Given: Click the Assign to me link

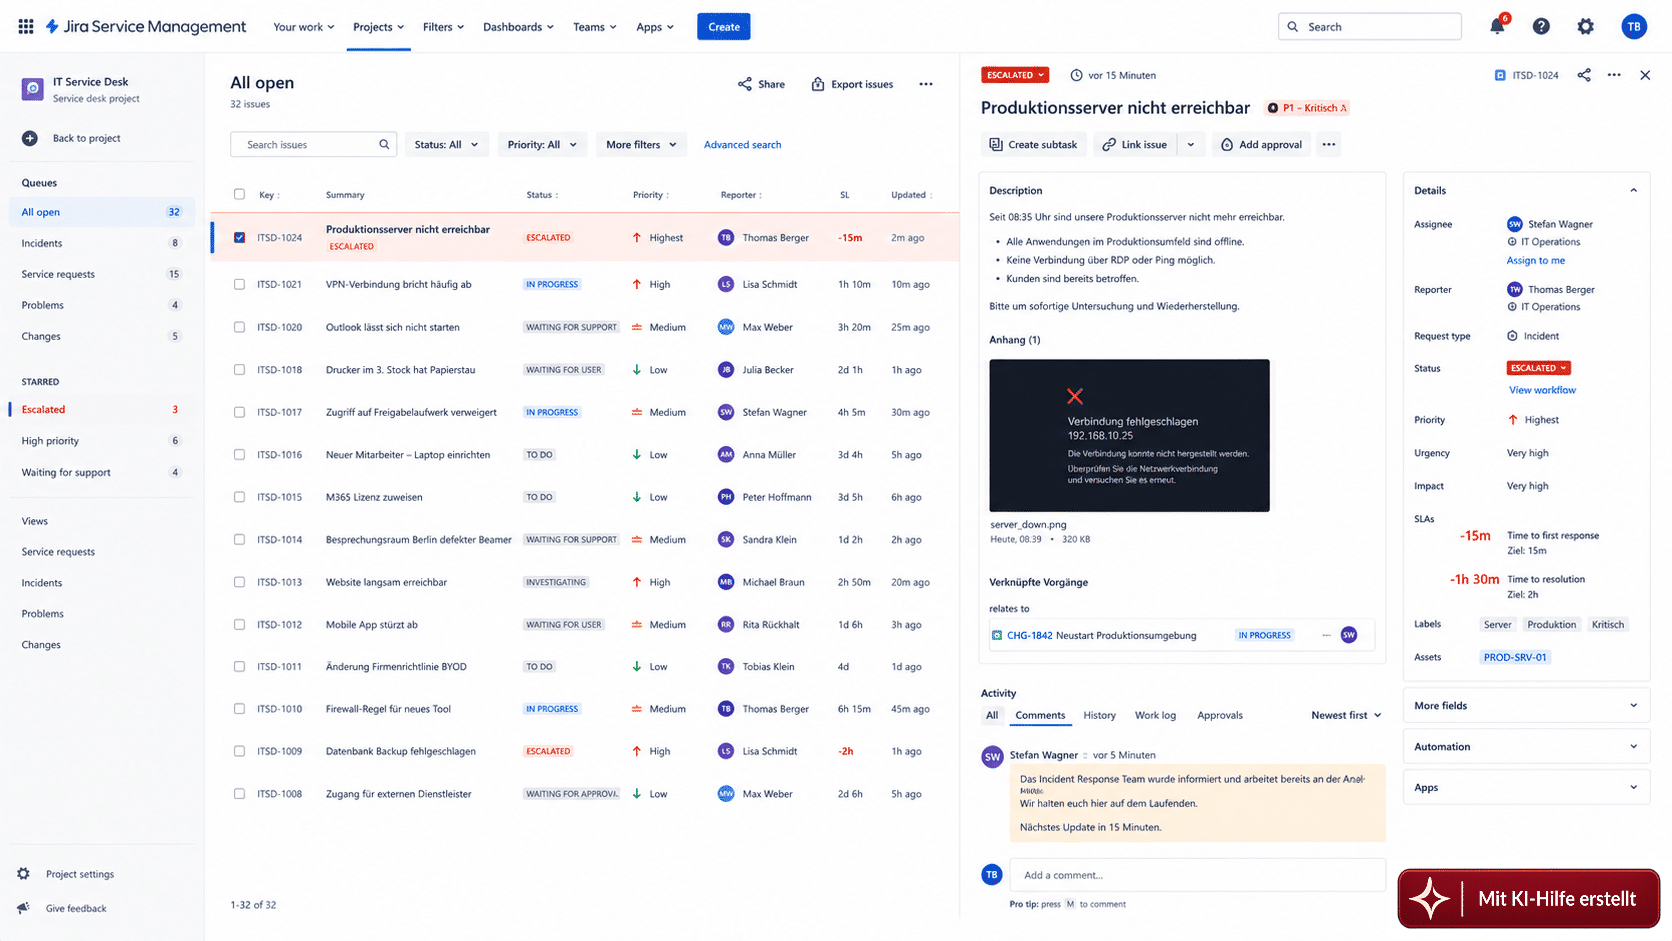Looking at the screenshot, I should pos(1536,260).
